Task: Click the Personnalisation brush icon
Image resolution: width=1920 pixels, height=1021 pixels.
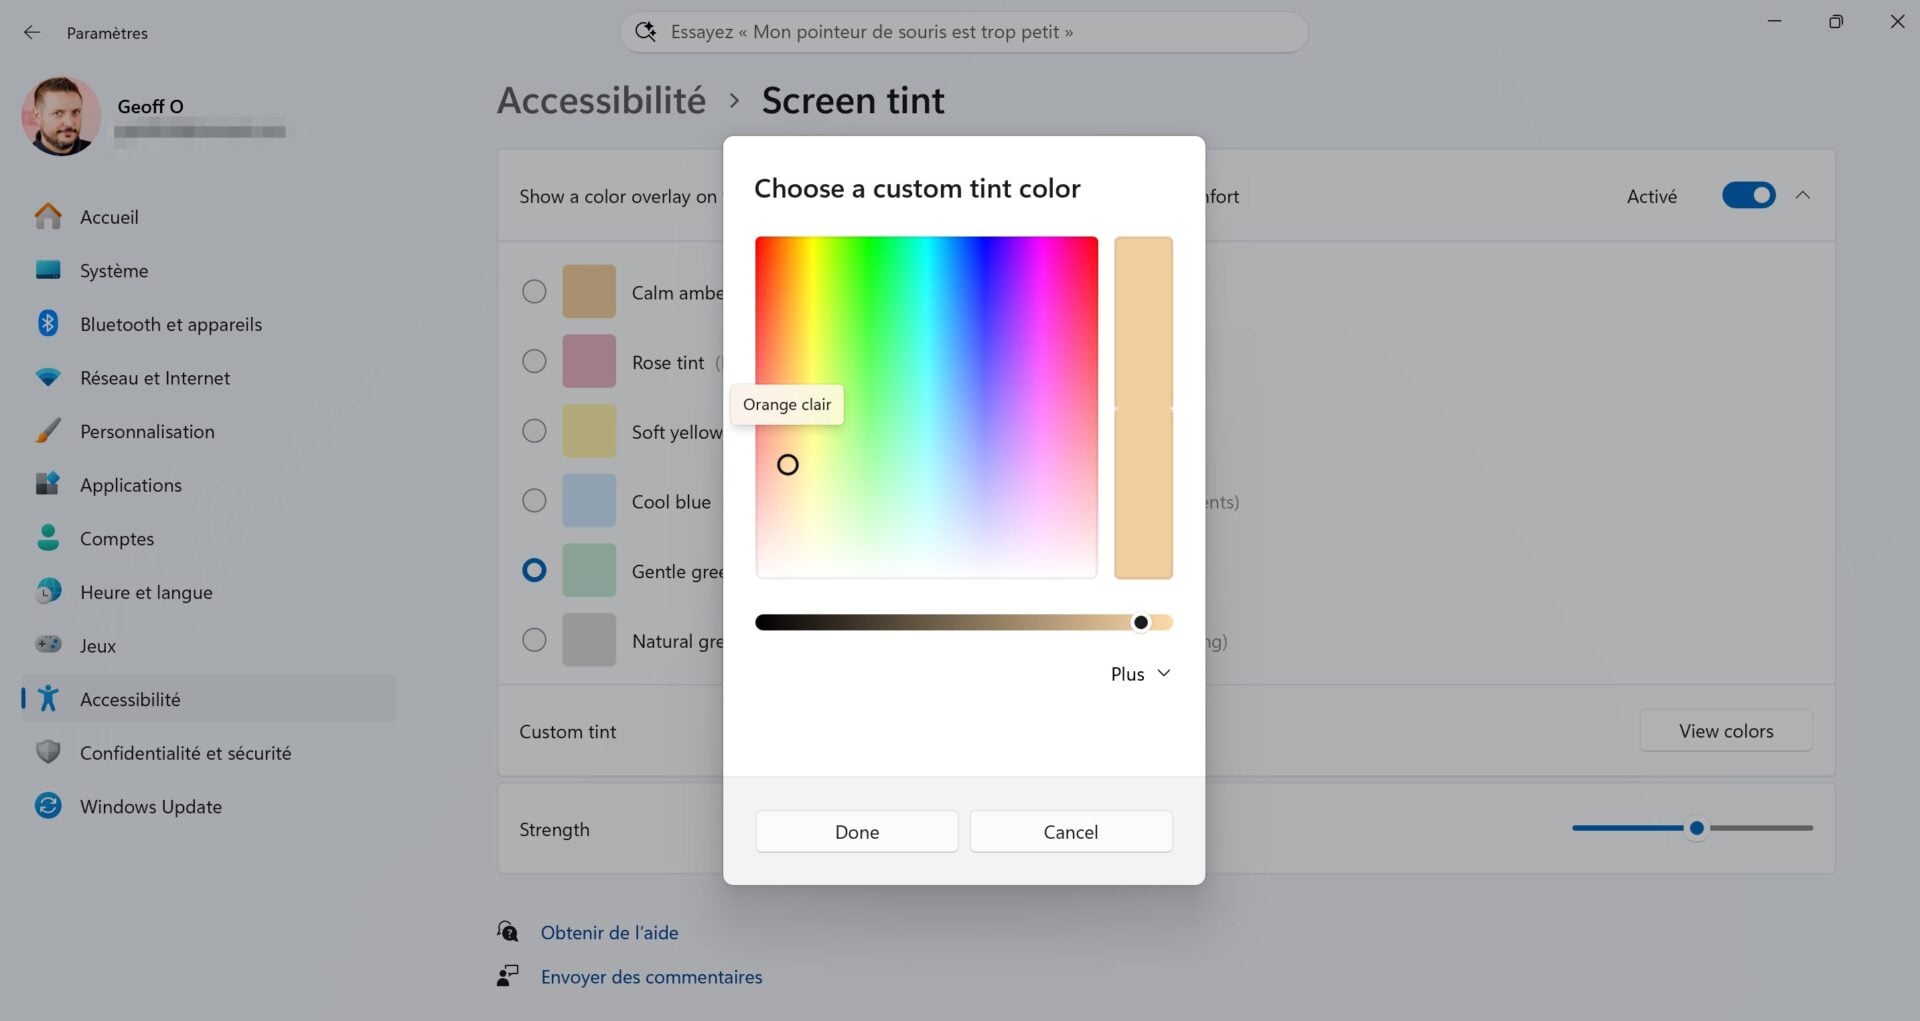Action: [x=48, y=431]
